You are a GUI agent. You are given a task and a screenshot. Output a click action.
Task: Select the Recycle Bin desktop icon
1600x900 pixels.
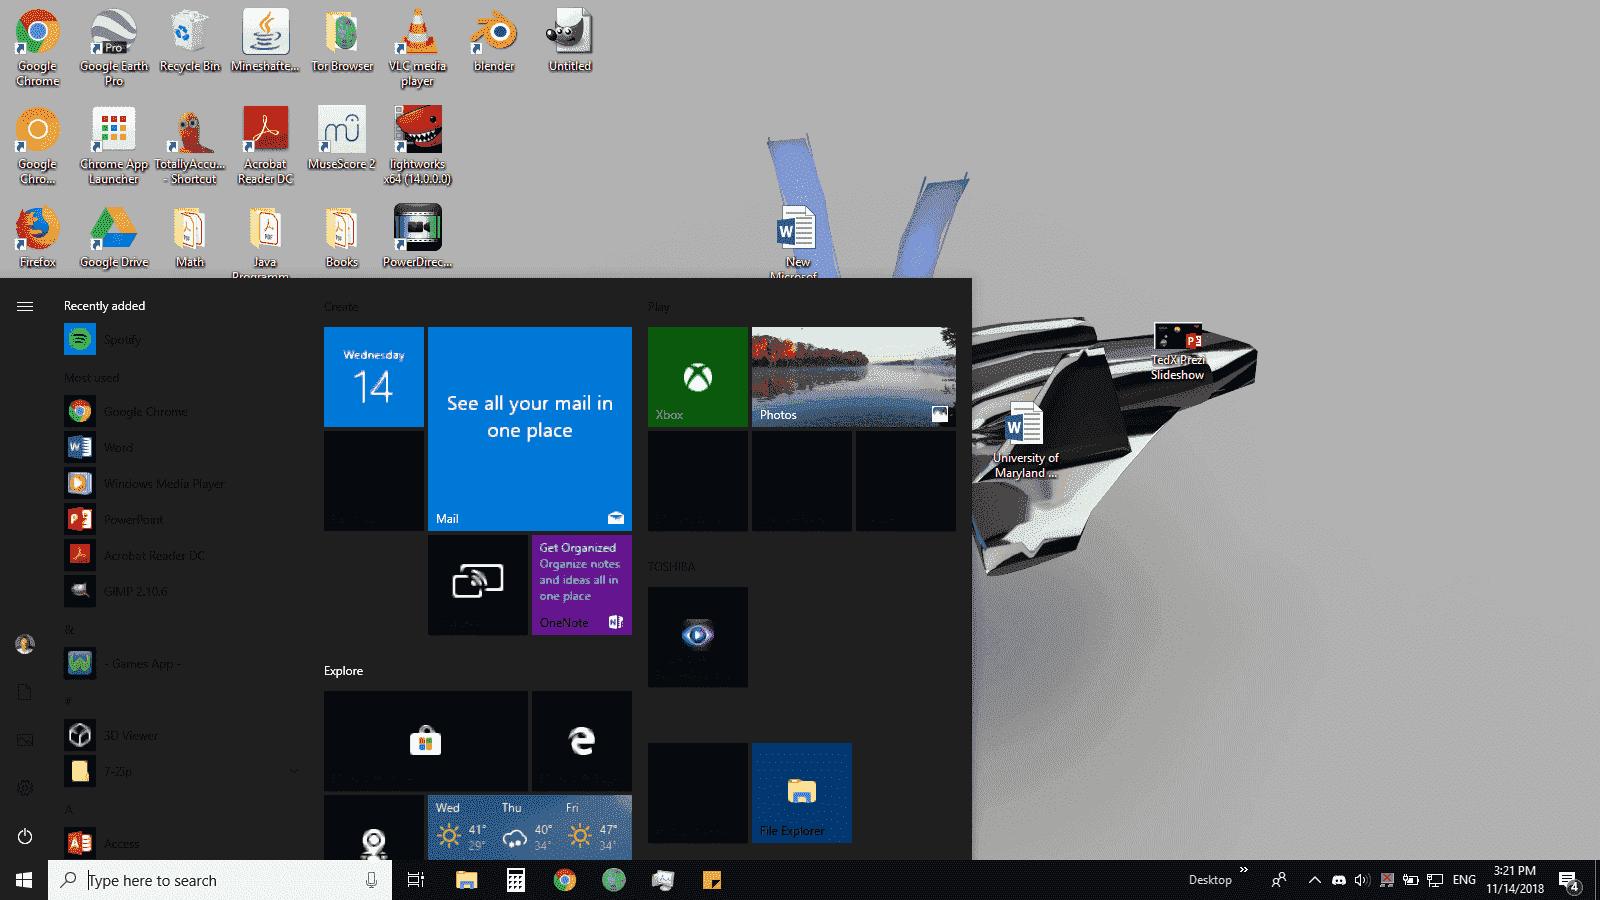[190, 42]
